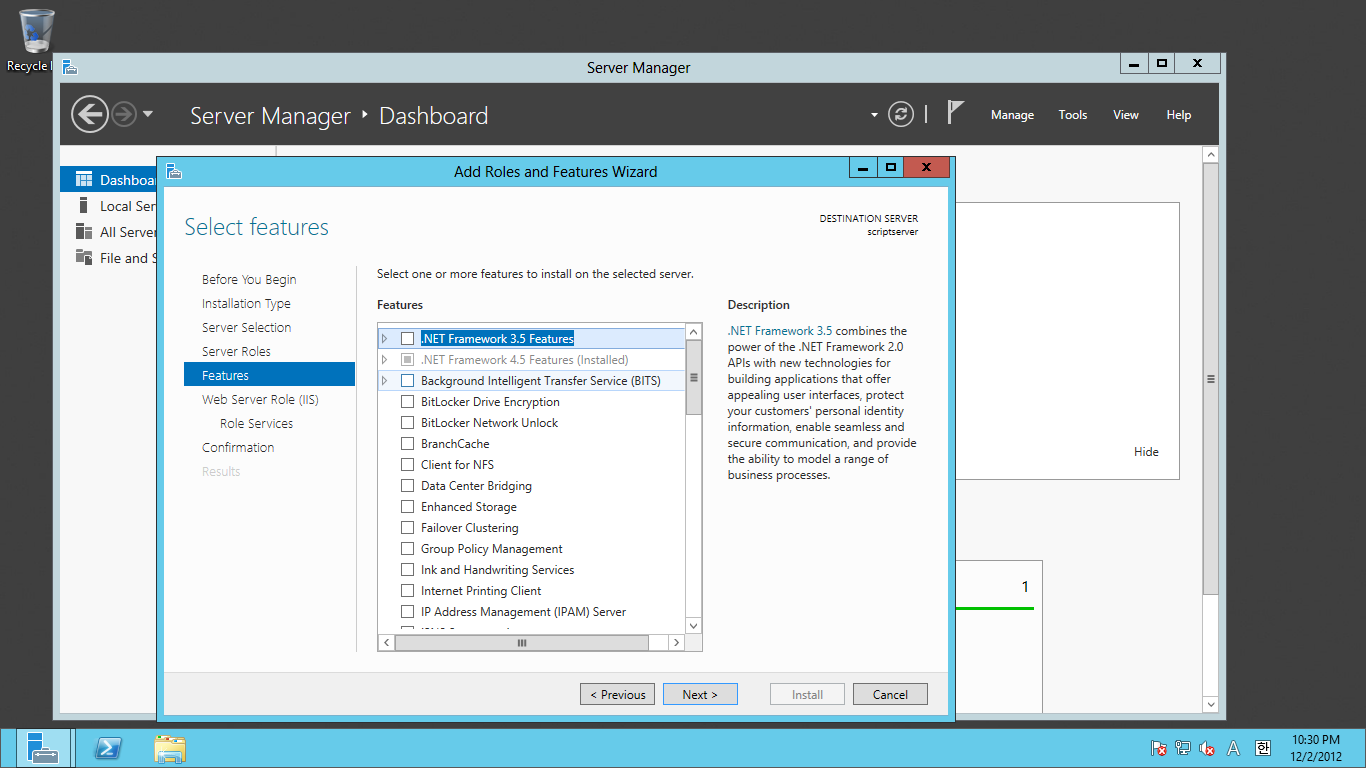Click the Korean '한' language tray icon
This screenshot has height=768, width=1366.
coord(1263,748)
